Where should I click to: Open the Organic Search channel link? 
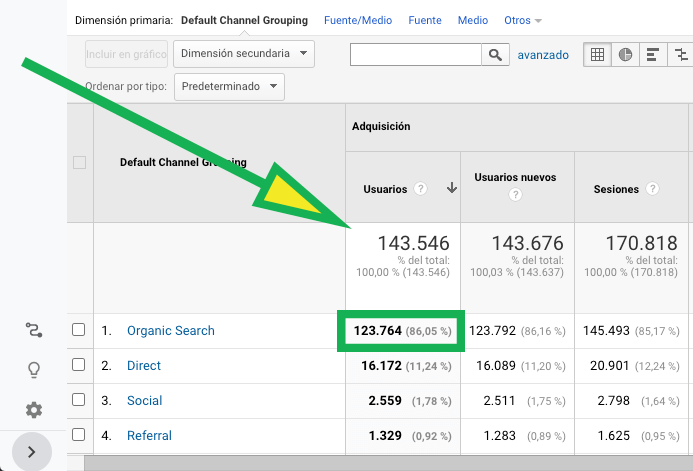tap(171, 330)
